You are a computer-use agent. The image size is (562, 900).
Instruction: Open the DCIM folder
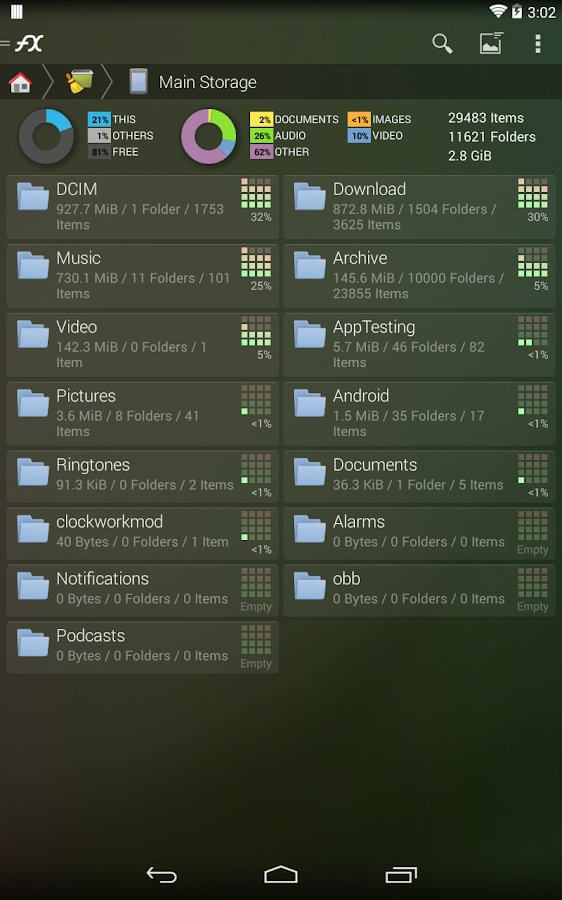(142, 207)
